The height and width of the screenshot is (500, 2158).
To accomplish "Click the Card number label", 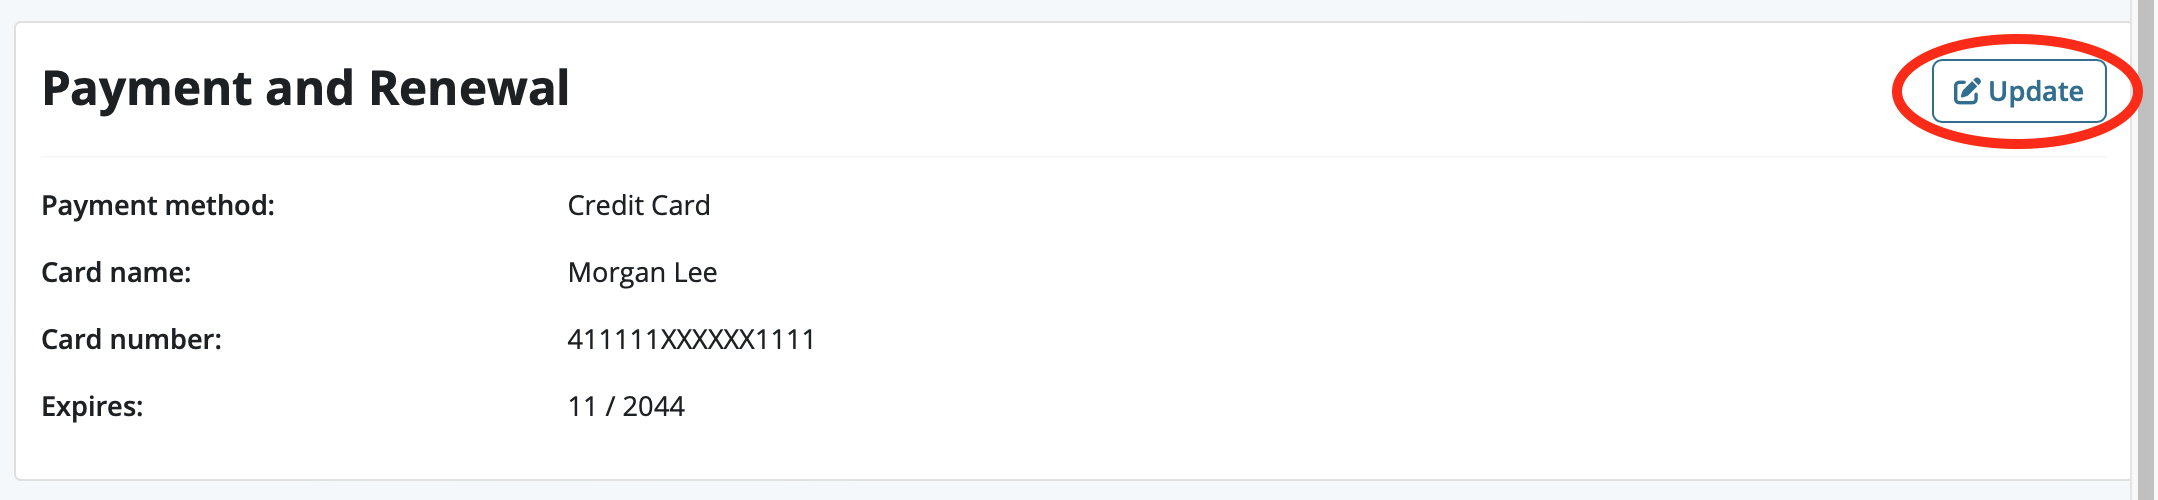I will point(131,339).
